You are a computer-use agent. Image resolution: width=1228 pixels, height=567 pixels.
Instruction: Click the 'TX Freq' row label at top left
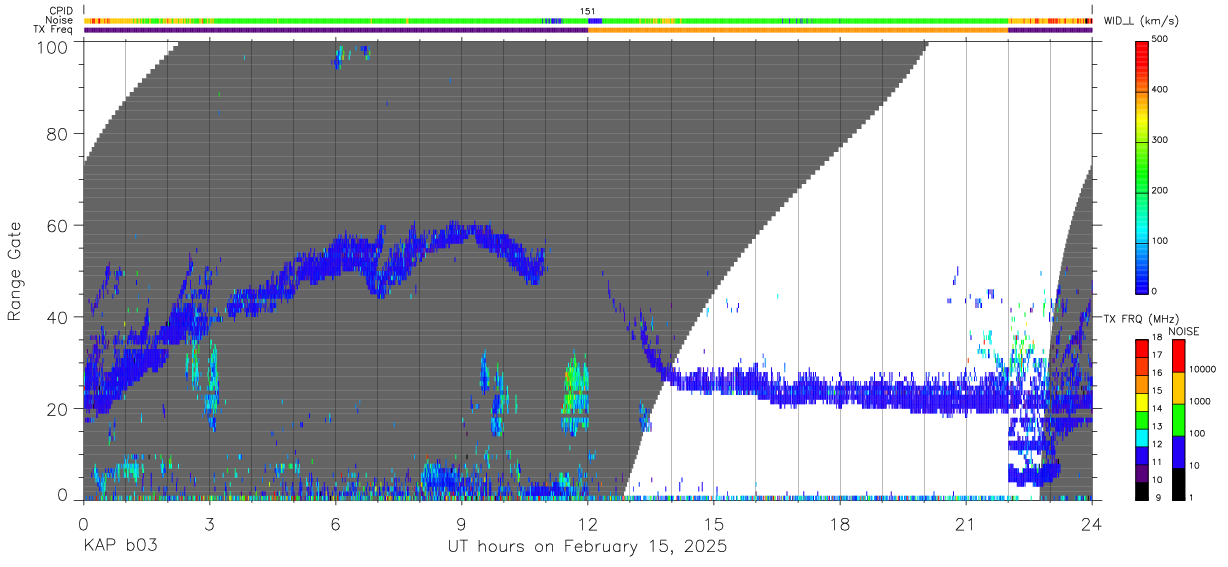(54, 30)
